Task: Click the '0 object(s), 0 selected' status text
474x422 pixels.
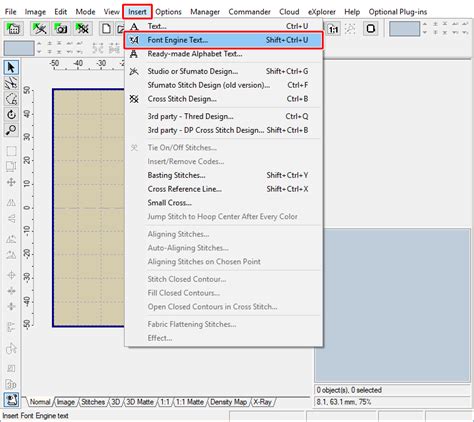Action: tap(349, 390)
